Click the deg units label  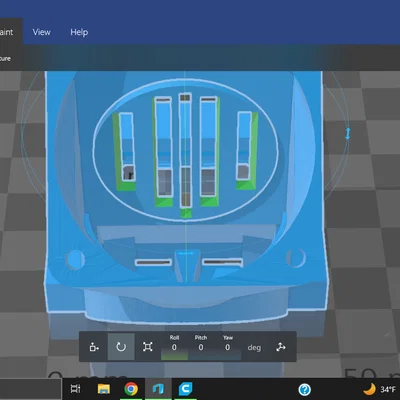[x=254, y=348]
